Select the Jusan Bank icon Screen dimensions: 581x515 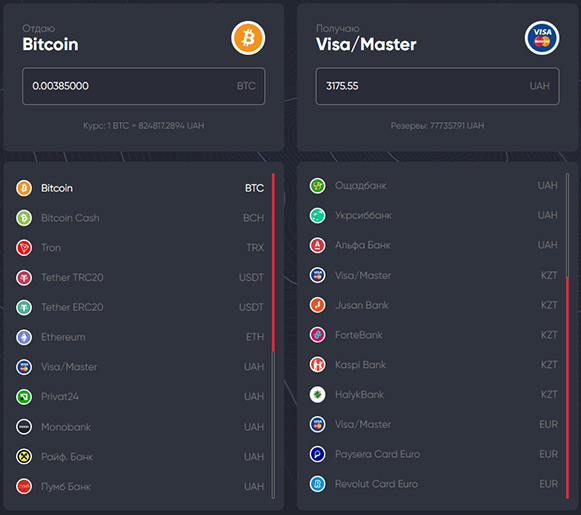coord(318,305)
